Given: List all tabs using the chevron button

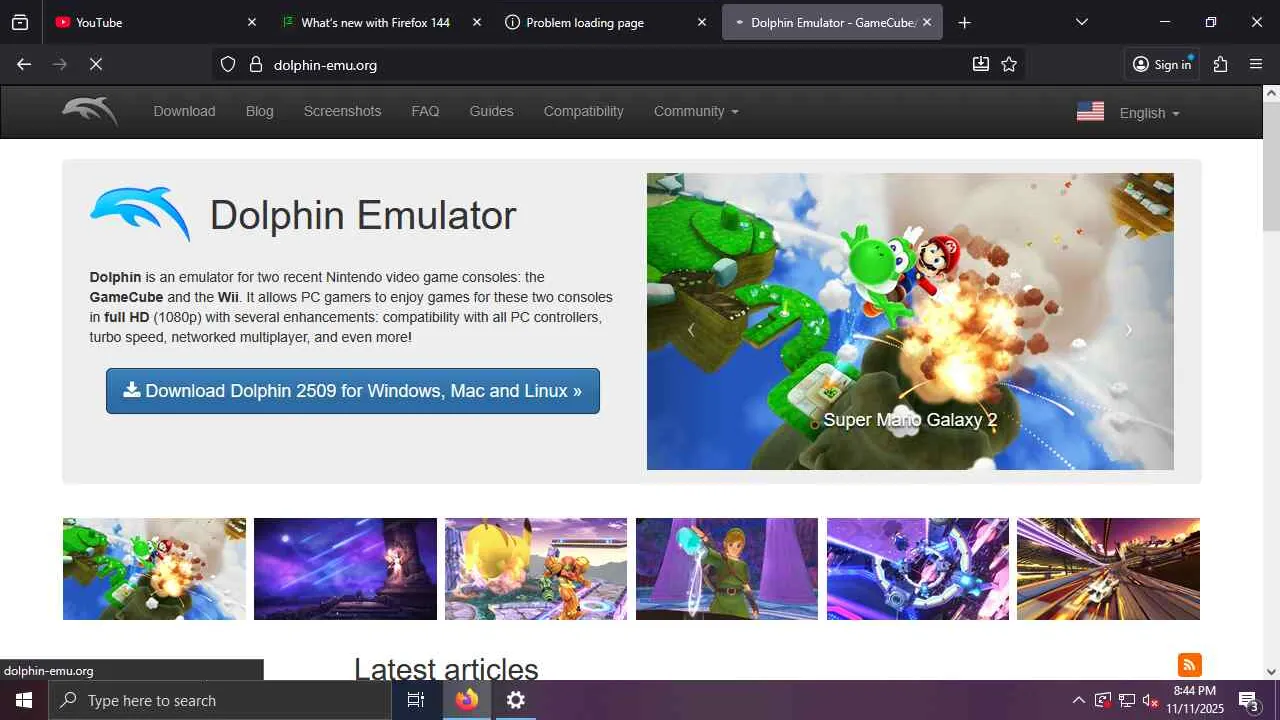Looking at the screenshot, I should point(1081,22).
